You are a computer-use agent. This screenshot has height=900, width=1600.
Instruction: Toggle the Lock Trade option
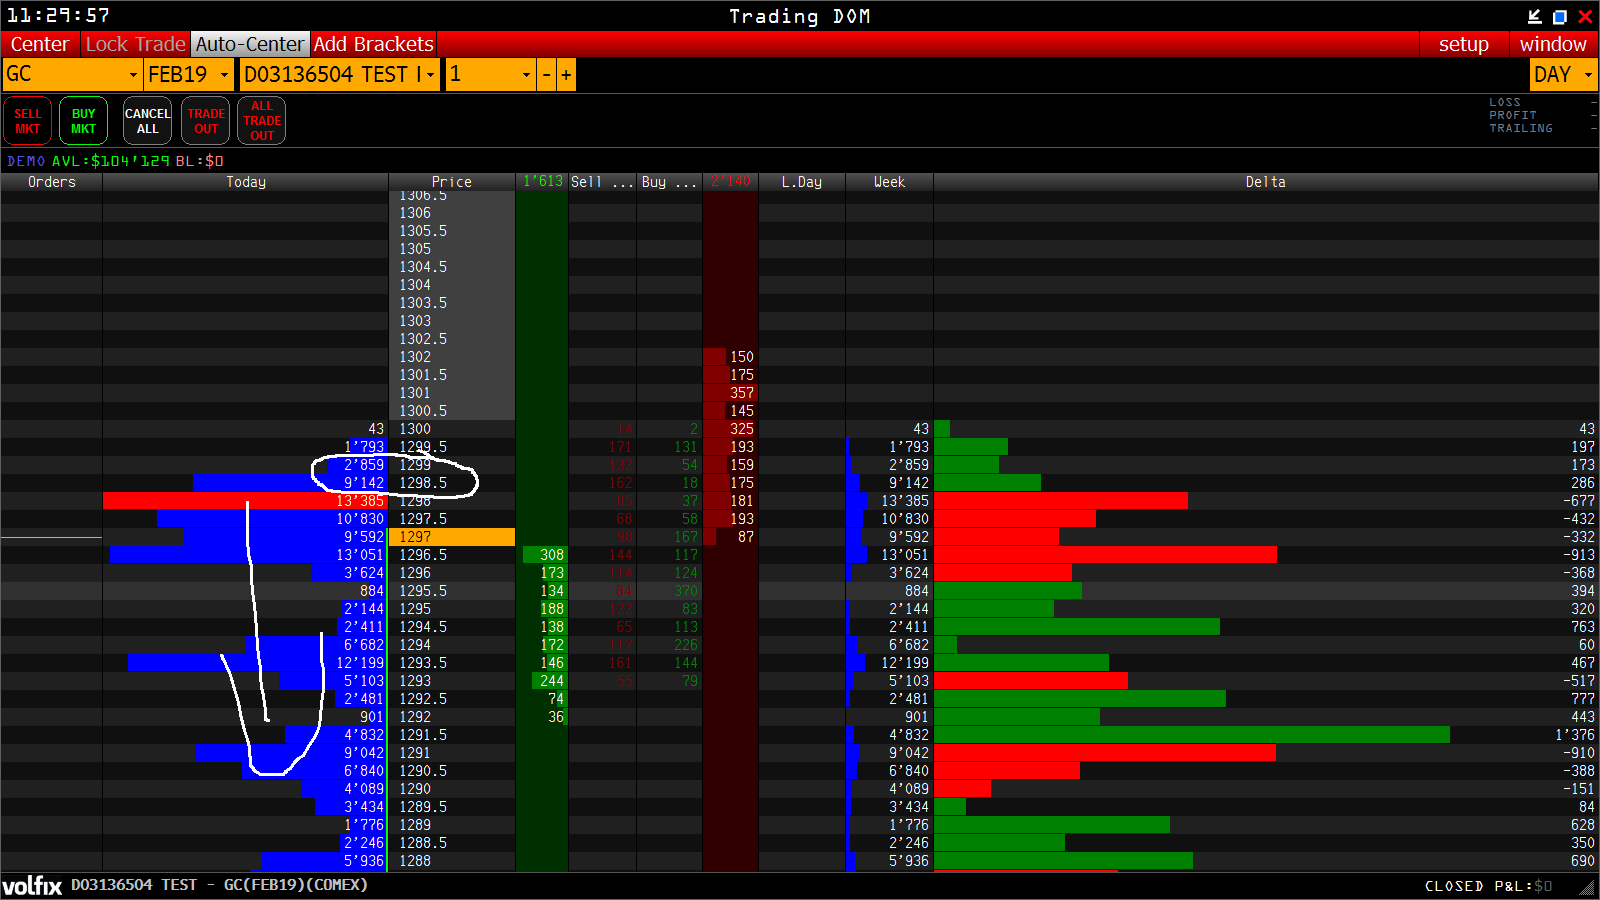pyautogui.click(x=135, y=44)
